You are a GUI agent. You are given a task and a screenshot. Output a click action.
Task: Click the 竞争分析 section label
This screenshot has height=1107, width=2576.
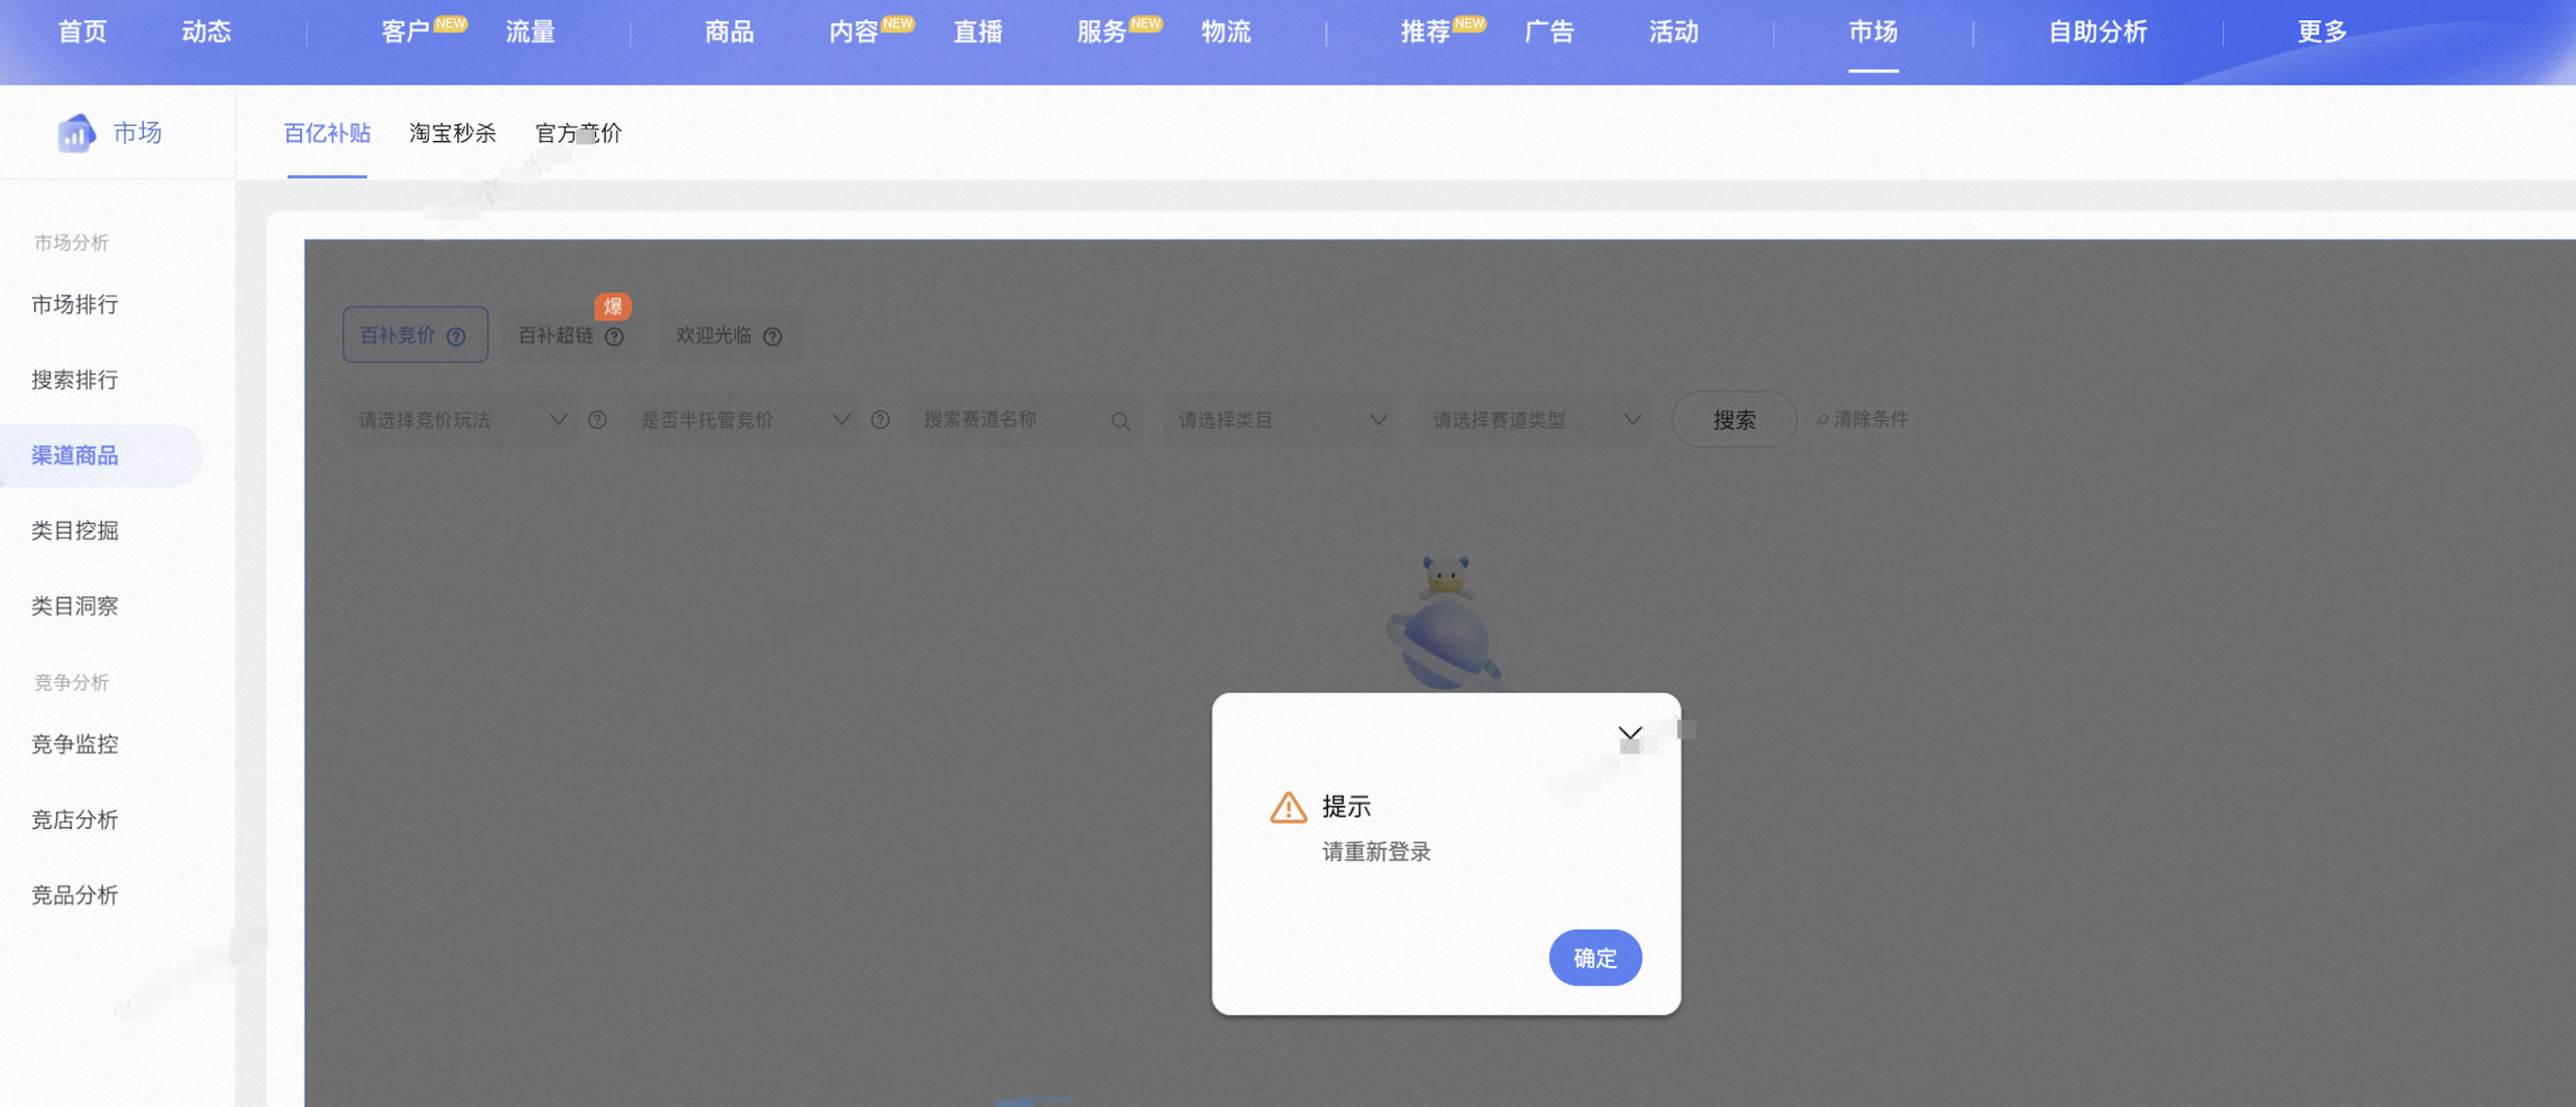pos(71,683)
